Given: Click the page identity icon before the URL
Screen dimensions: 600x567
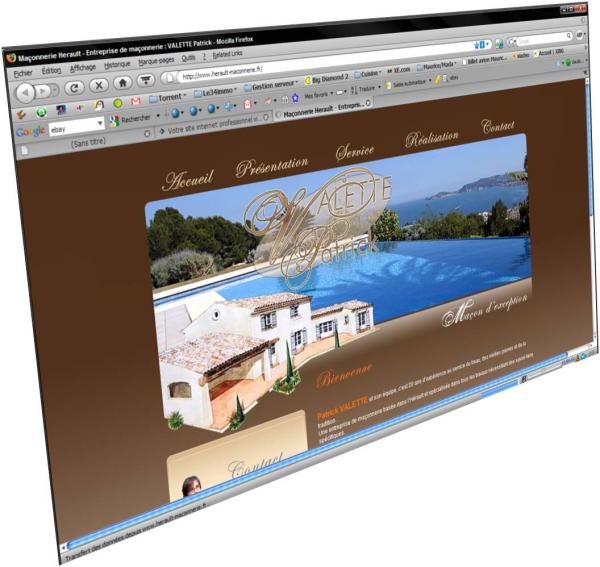Looking at the screenshot, I should (169, 78).
